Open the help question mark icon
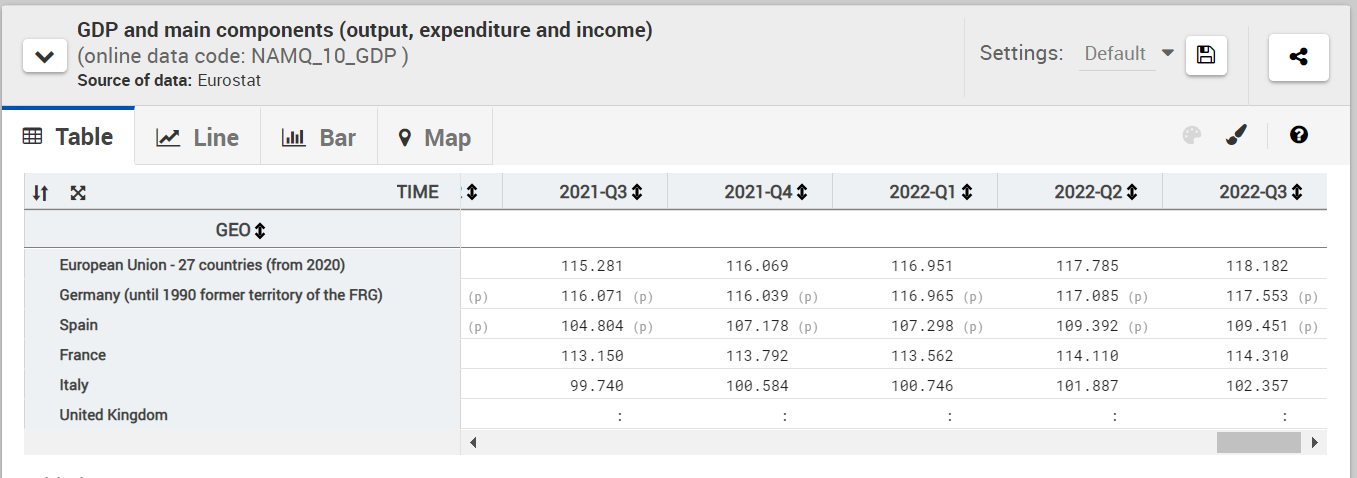Screen dimensions: 1357x478 pyautogui.click(x=1299, y=135)
